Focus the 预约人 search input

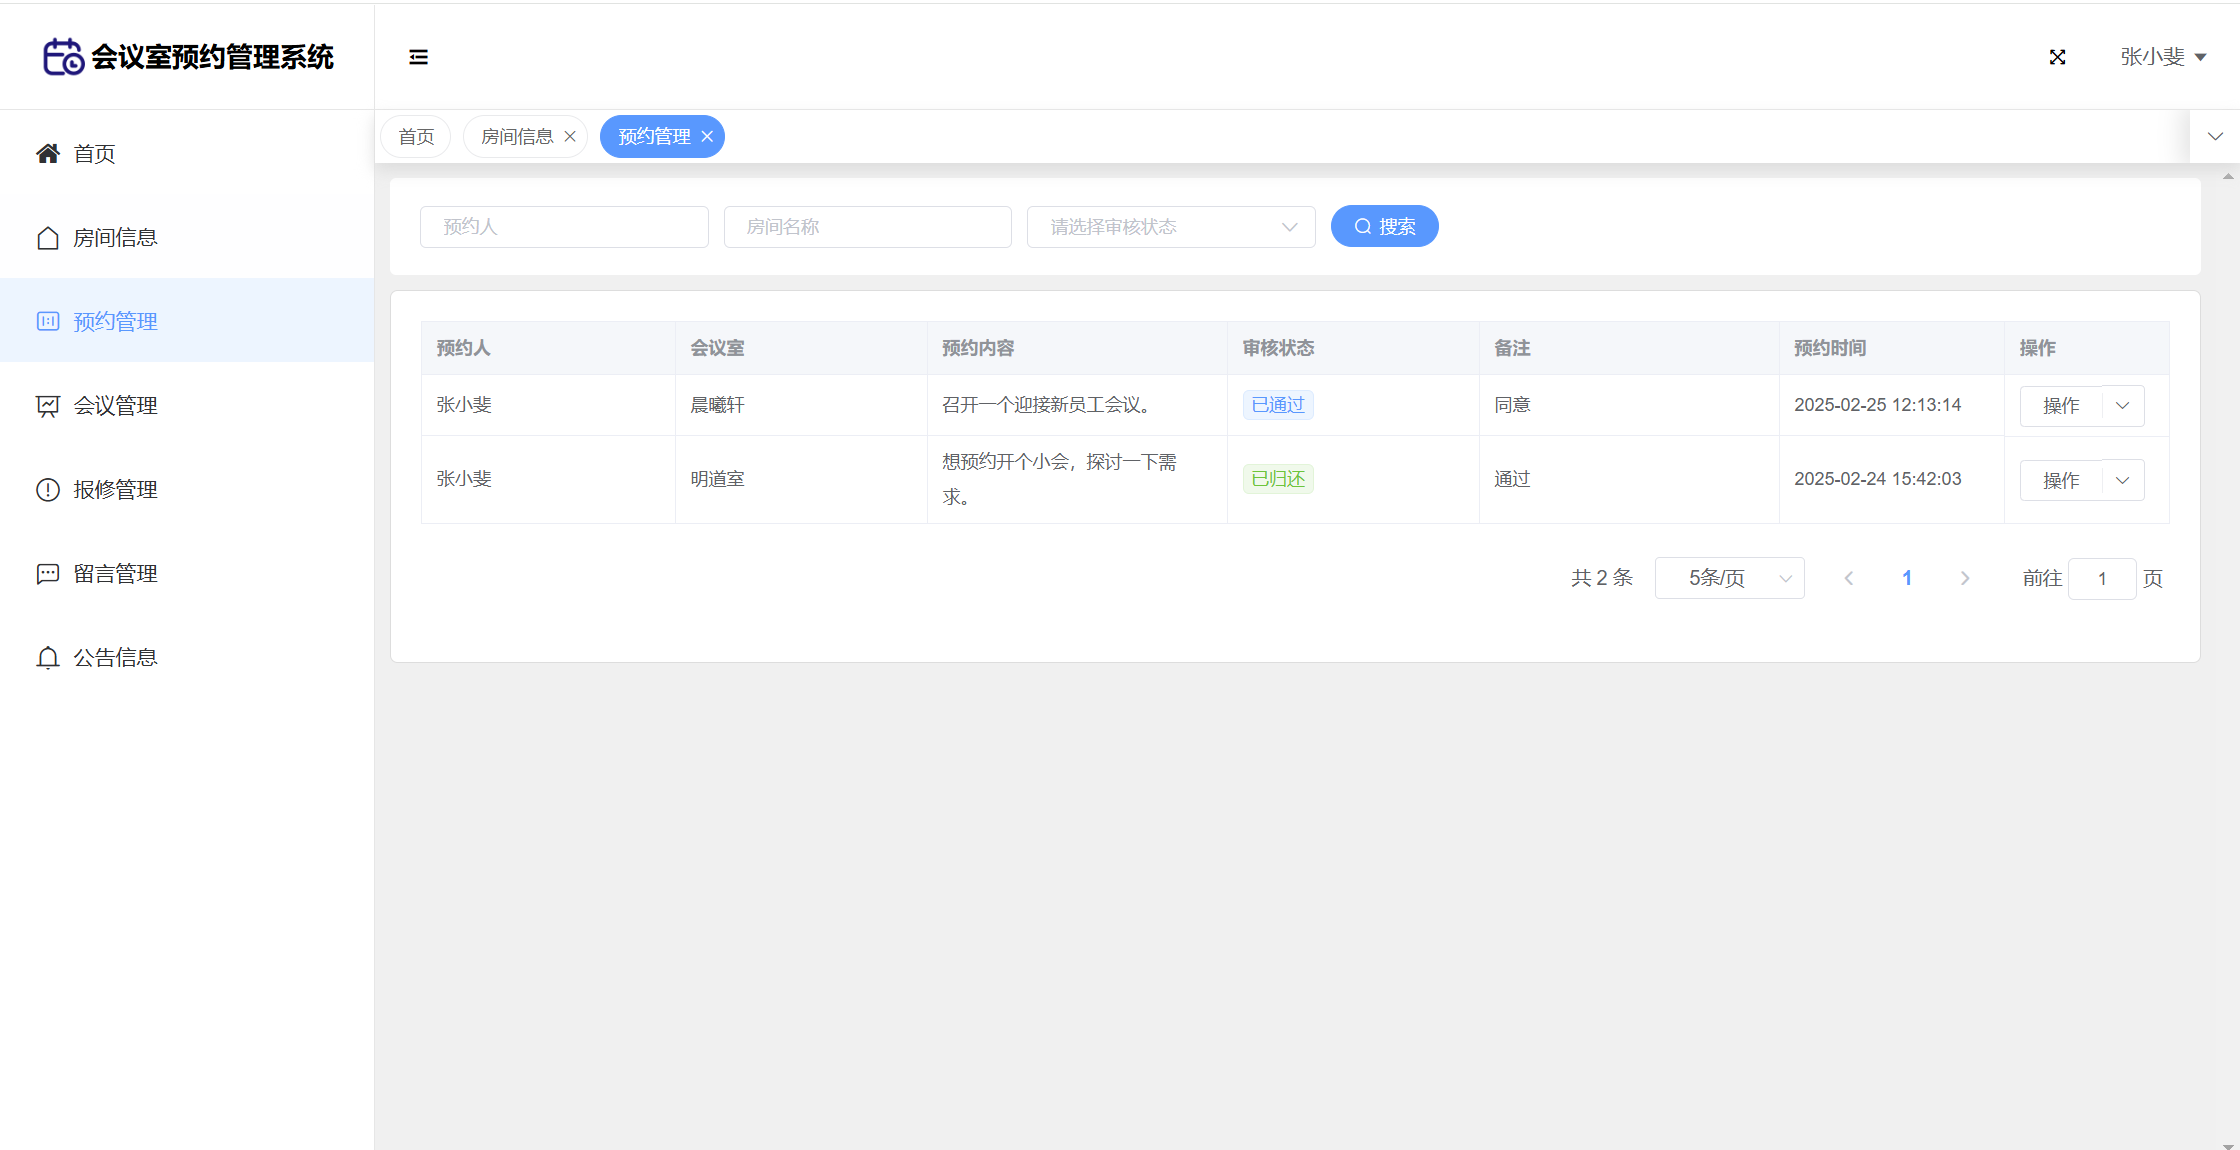coord(564,227)
